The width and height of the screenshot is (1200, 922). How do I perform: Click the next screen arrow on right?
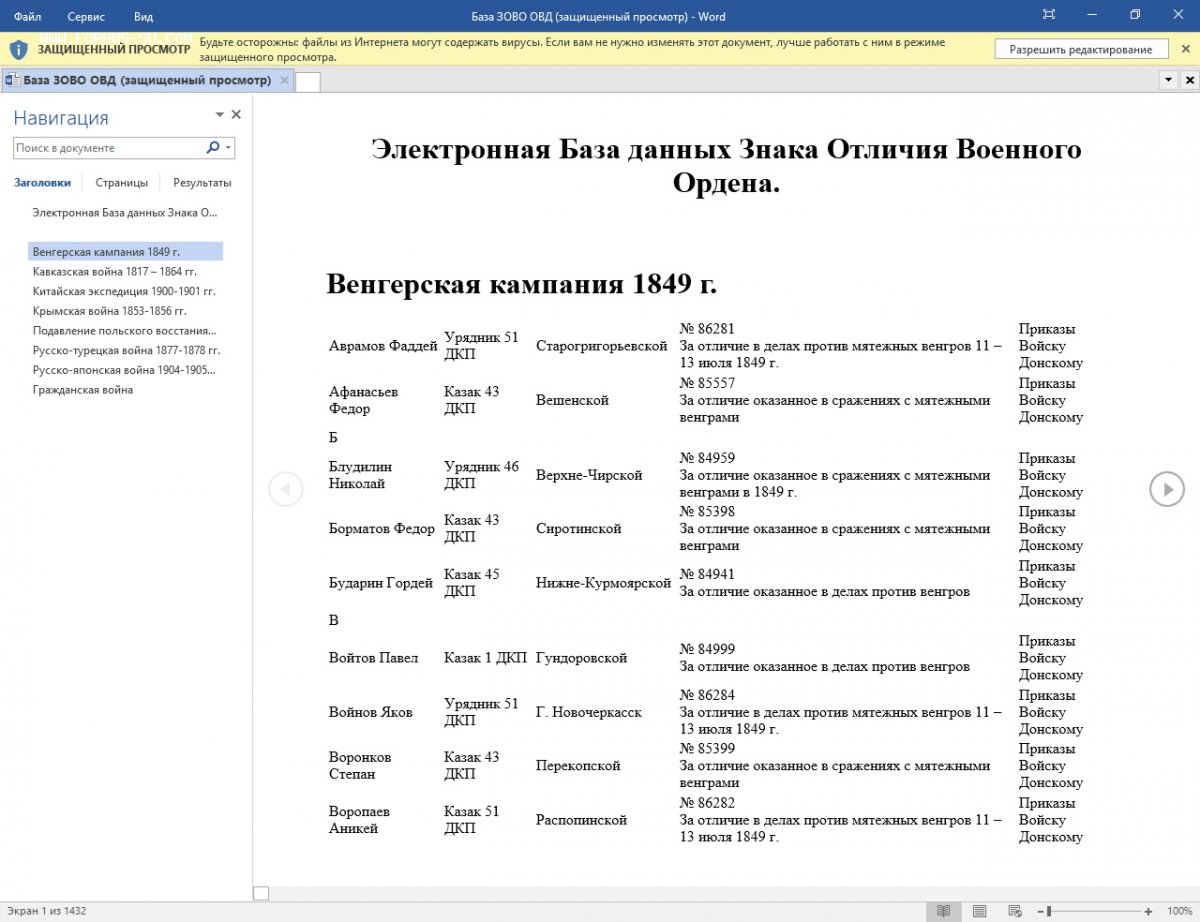pyautogui.click(x=1166, y=489)
